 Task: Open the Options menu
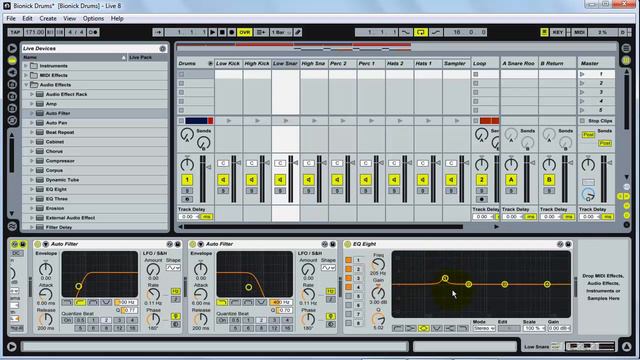click(93, 18)
